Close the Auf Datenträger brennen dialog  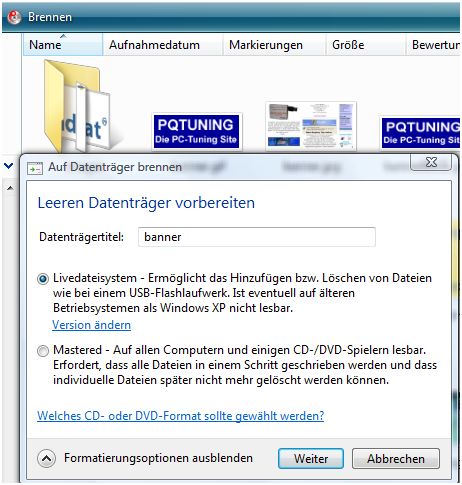point(431,162)
